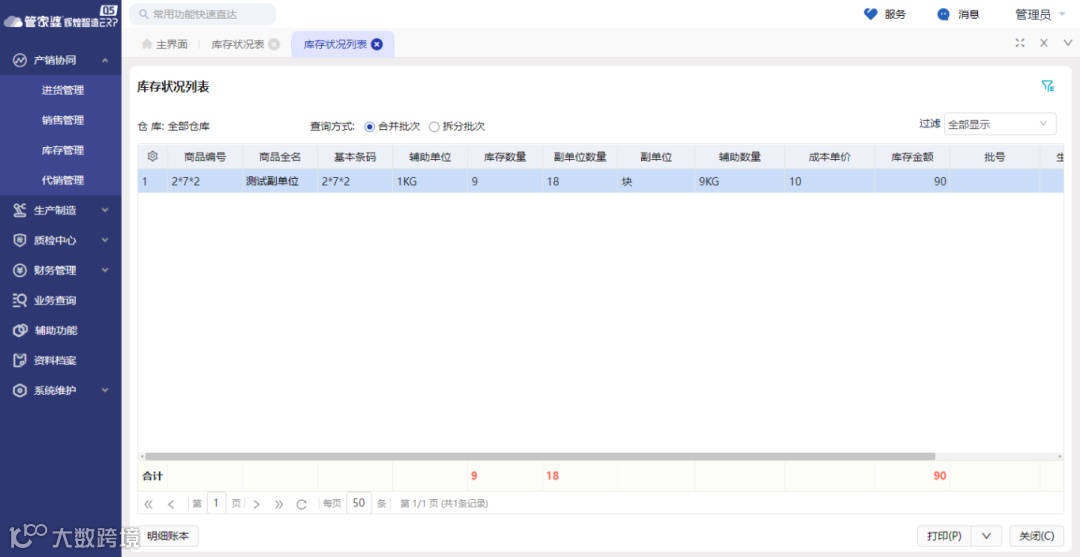Click the home icon of 主界面 tab
This screenshot has width=1080, height=557.
point(147,44)
